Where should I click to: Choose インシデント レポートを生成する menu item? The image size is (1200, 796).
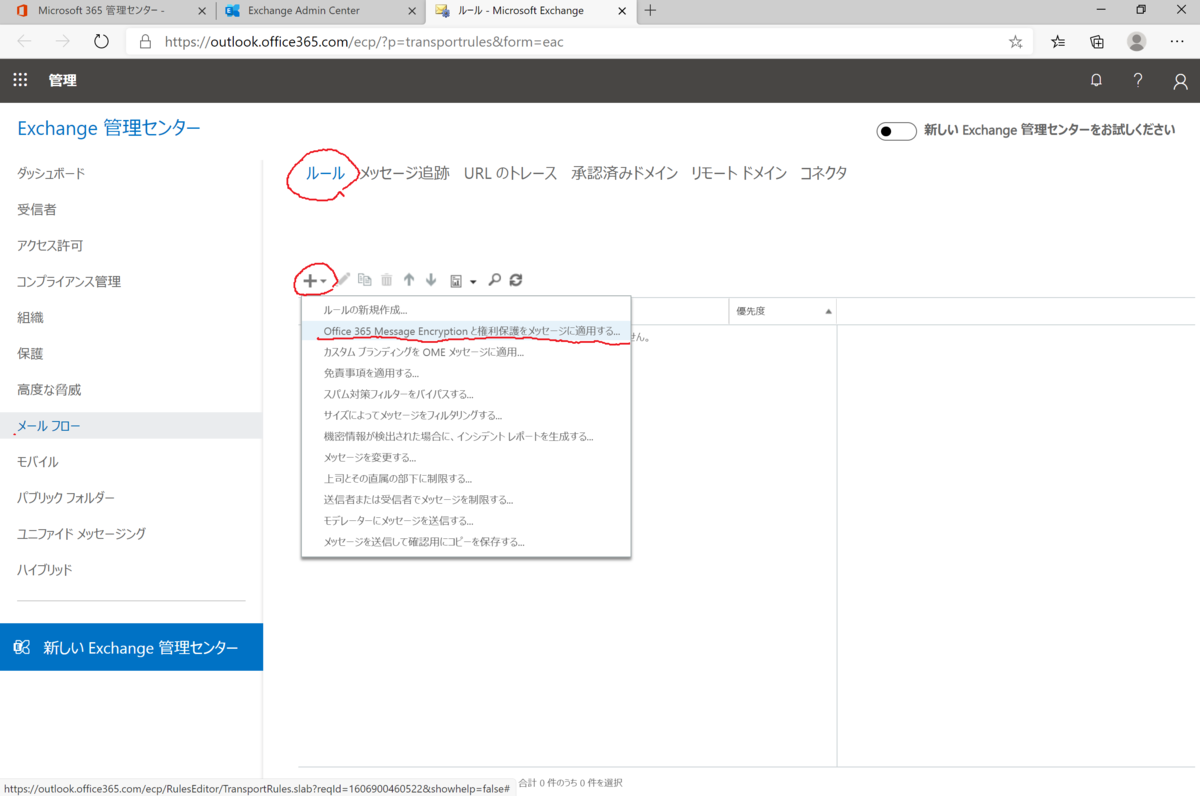click(x=466, y=436)
